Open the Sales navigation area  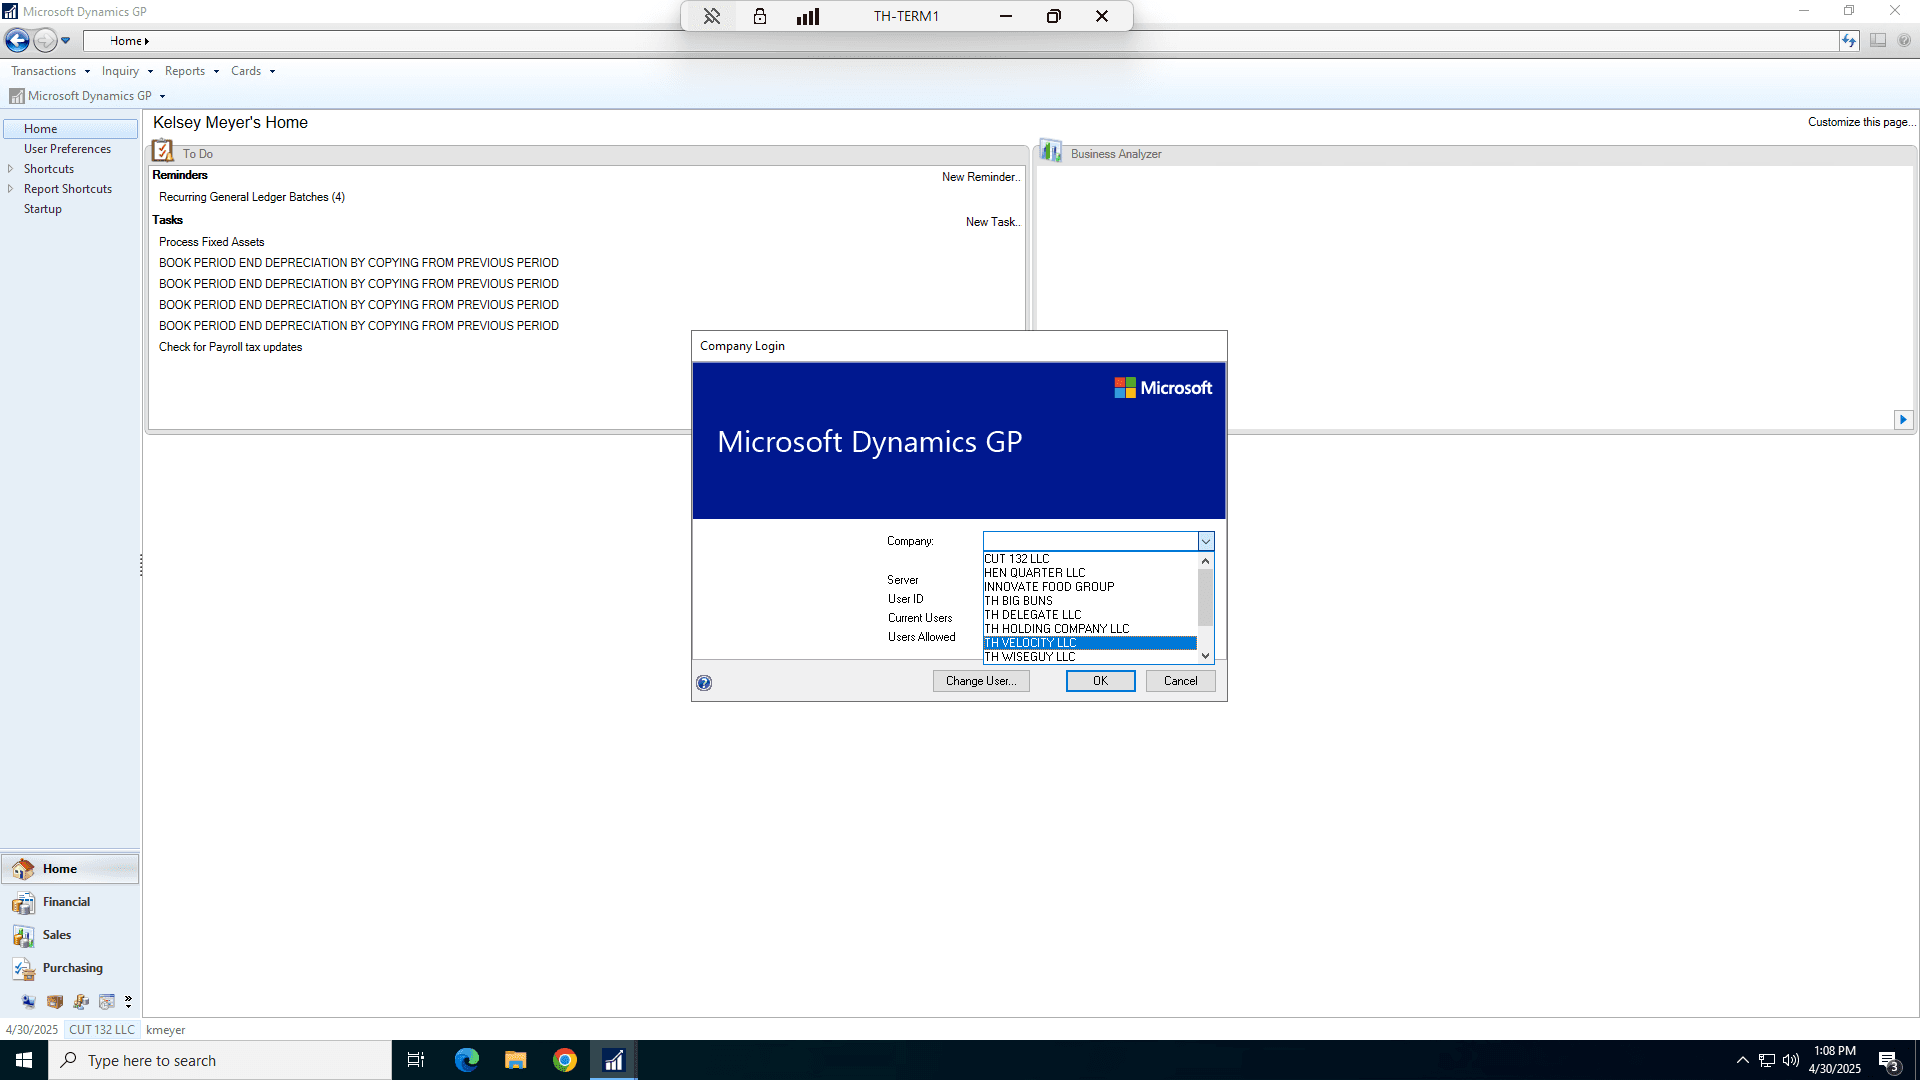click(x=70, y=935)
